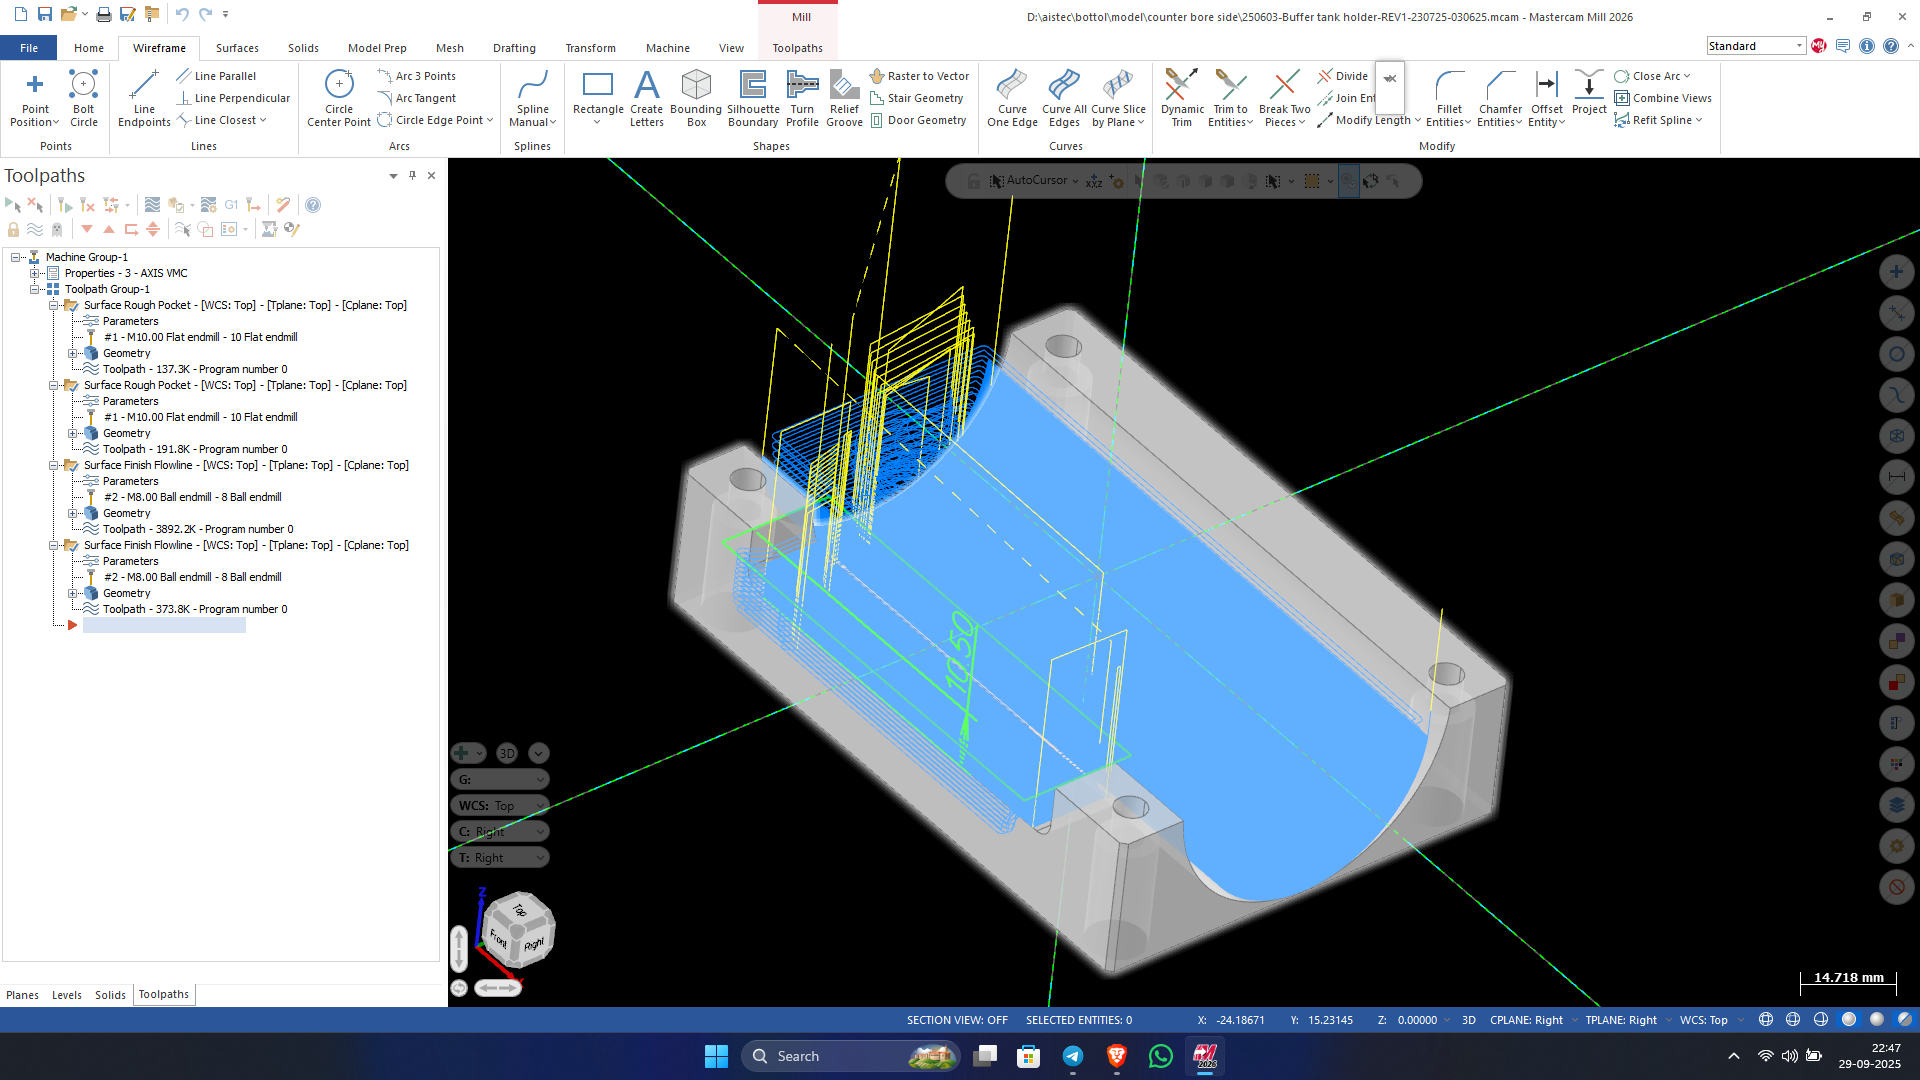Open the Standard selection dropdown

tap(1756, 46)
